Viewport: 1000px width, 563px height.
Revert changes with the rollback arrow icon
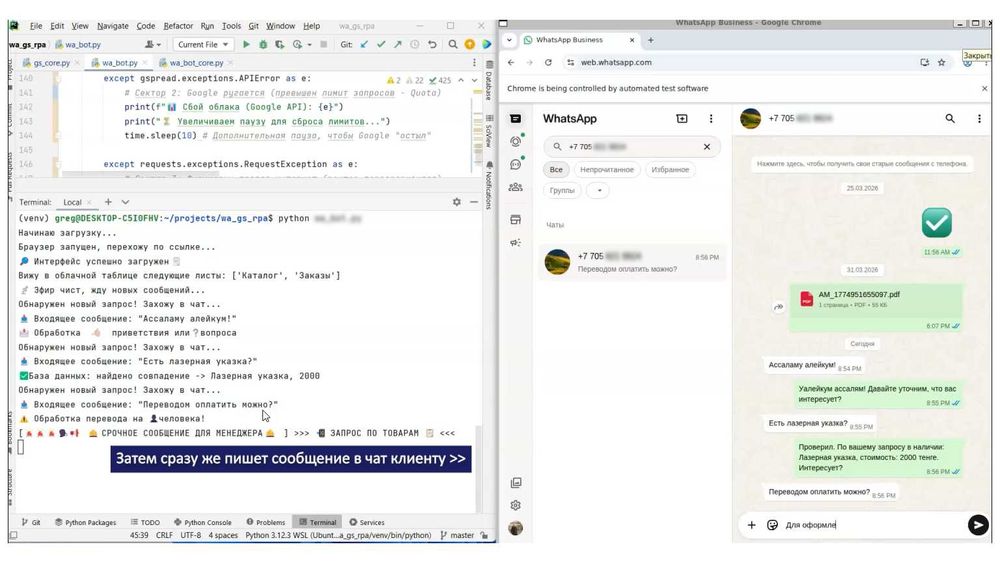[x=432, y=45]
